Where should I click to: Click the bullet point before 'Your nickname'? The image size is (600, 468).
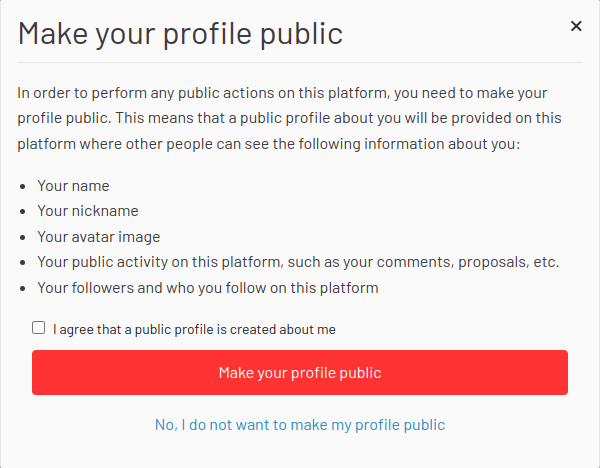click(x=23, y=212)
